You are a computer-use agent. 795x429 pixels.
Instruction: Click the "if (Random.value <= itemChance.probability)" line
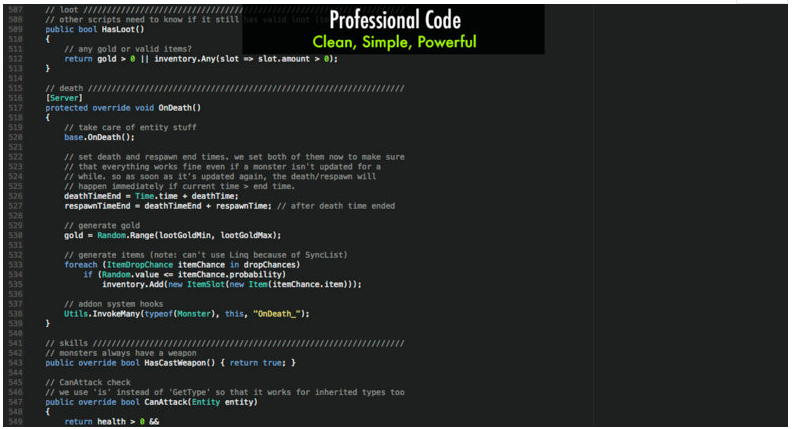185,274
